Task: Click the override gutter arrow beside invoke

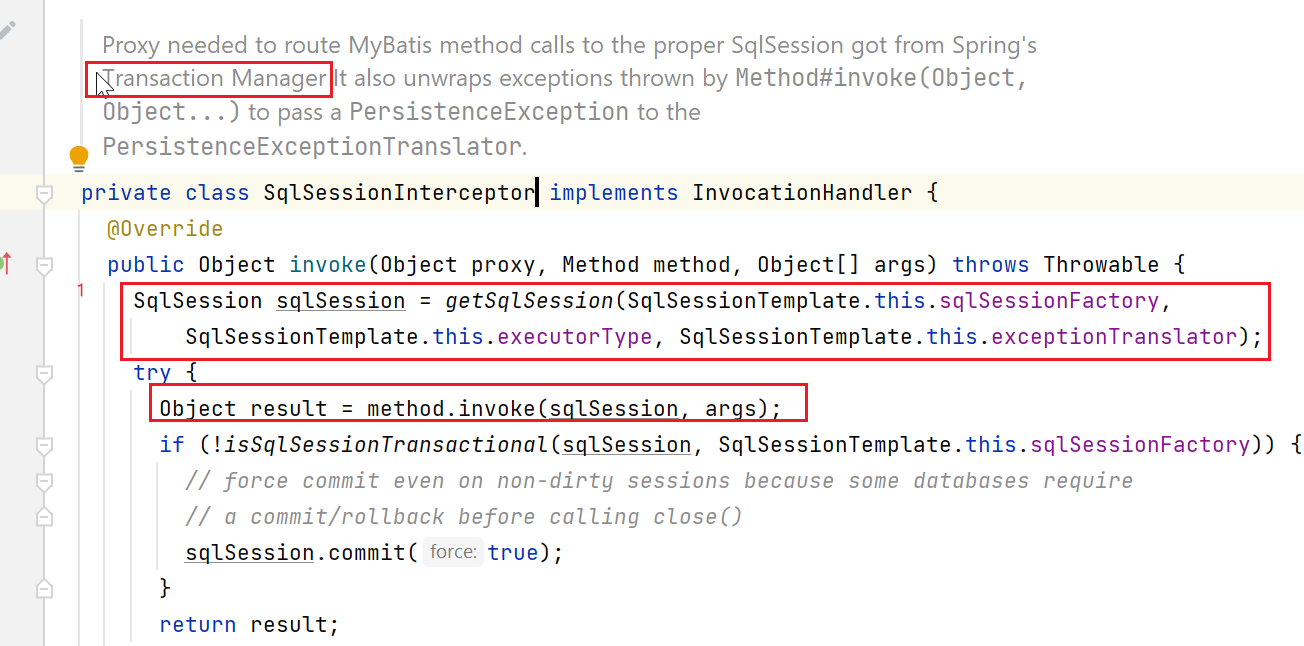Action: [6, 264]
